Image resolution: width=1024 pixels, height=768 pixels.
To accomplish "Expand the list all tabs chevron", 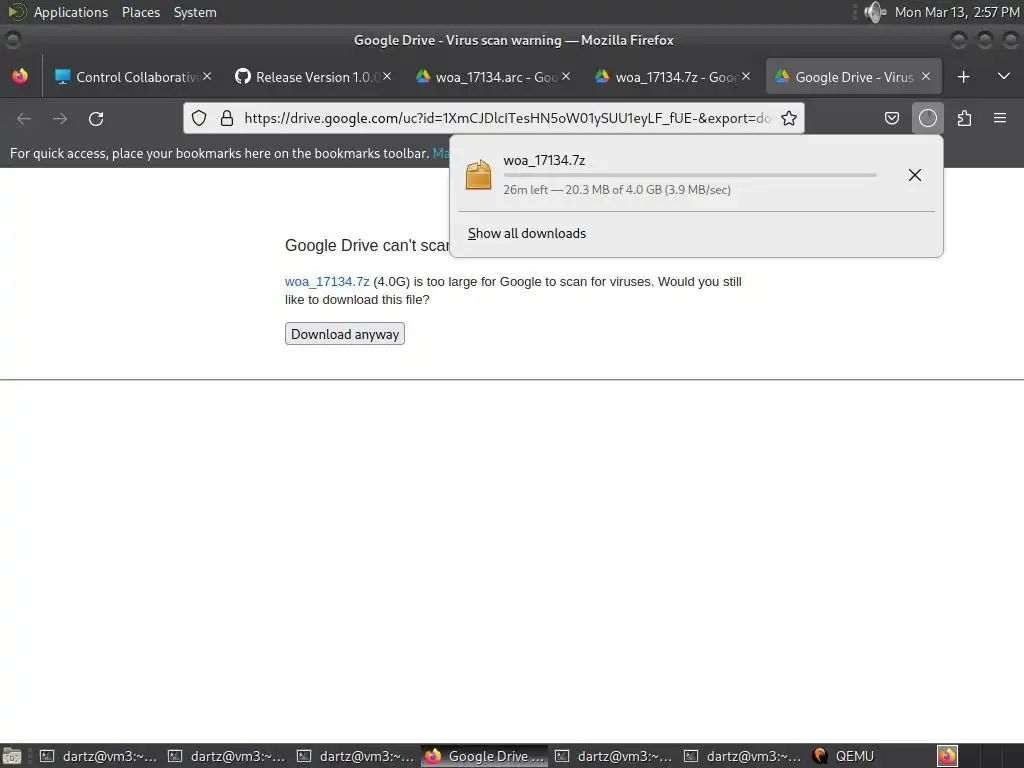I will click(x=1004, y=76).
